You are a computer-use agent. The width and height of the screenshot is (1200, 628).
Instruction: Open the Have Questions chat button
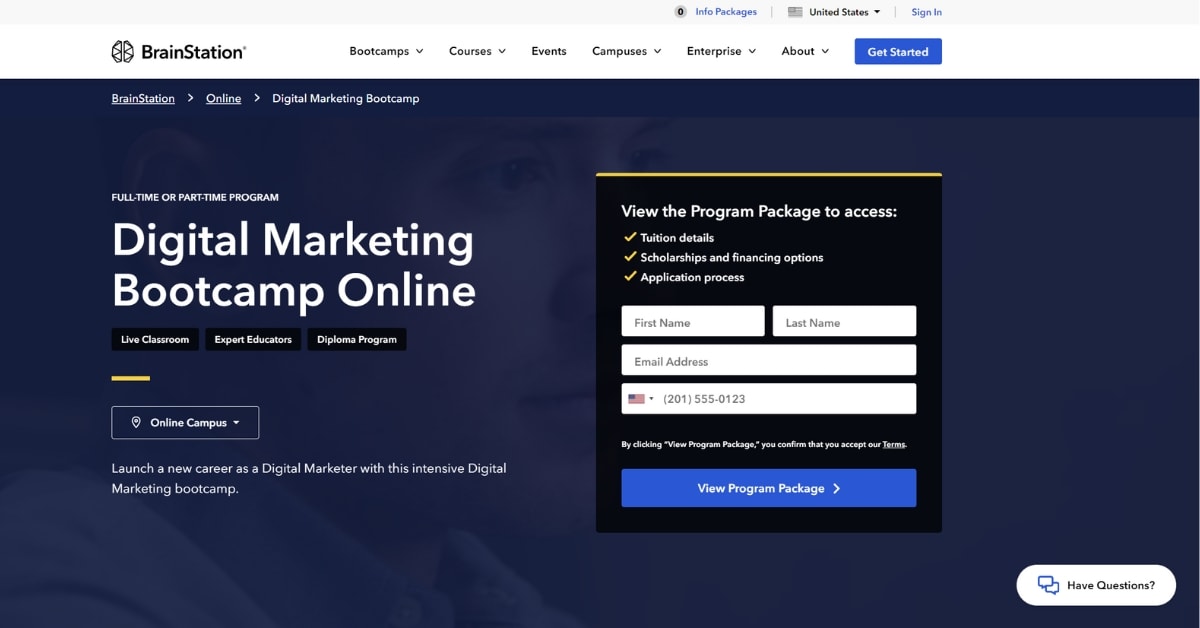1096,585
